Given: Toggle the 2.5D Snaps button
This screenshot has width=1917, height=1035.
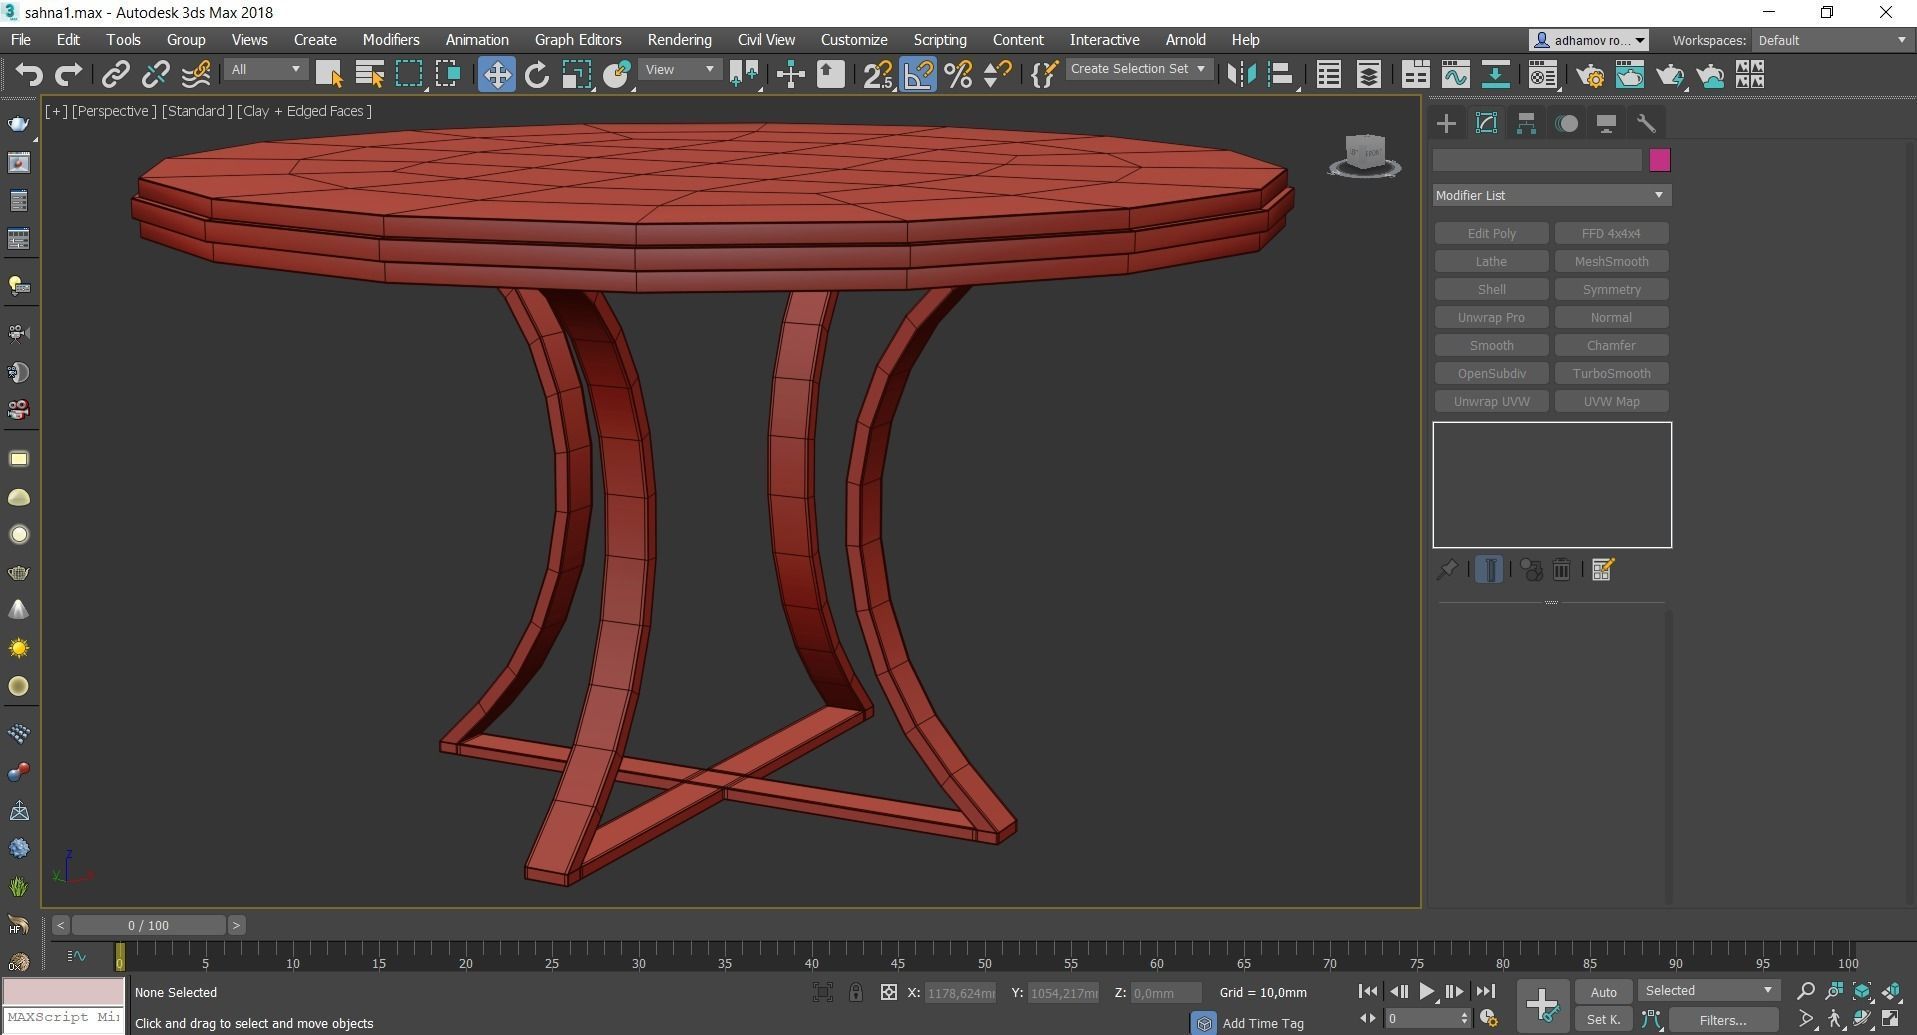Looking at the screenshot, I should click(878, 75).
